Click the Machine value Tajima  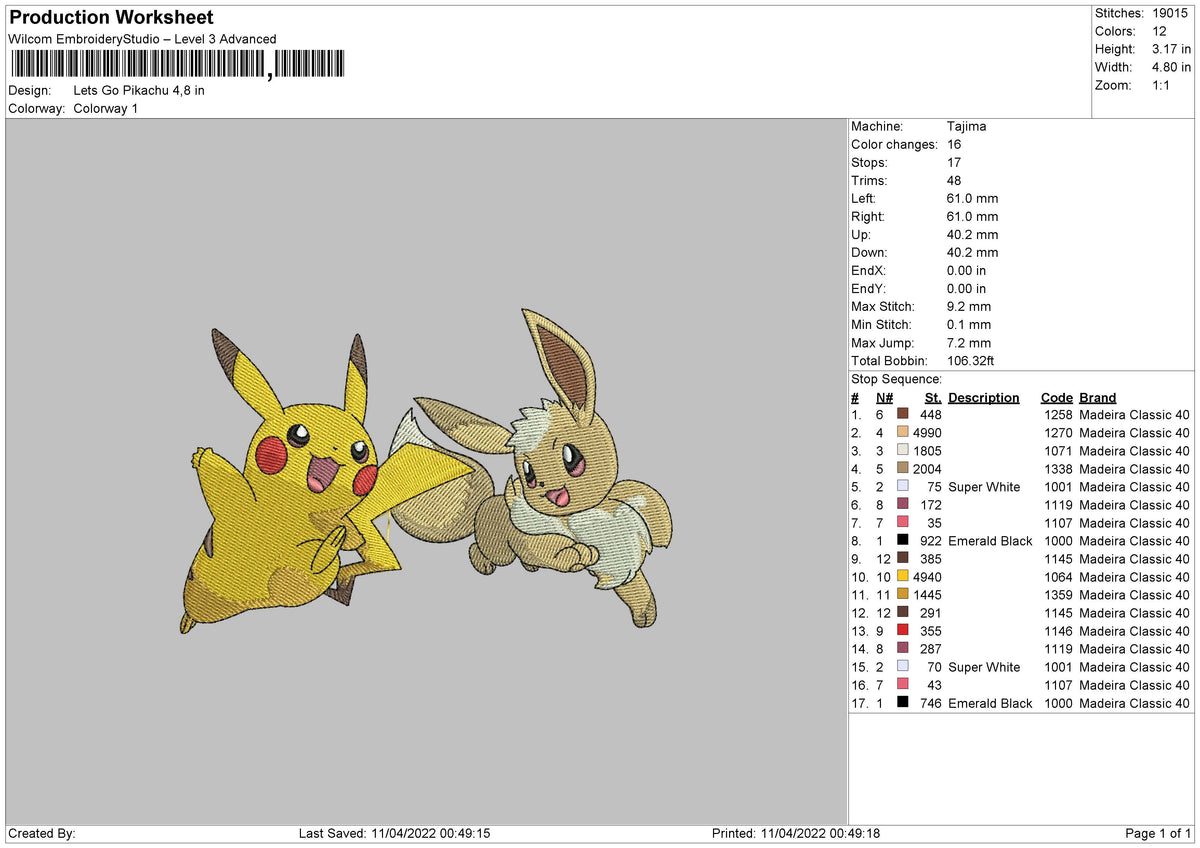(x=966, y=126)
